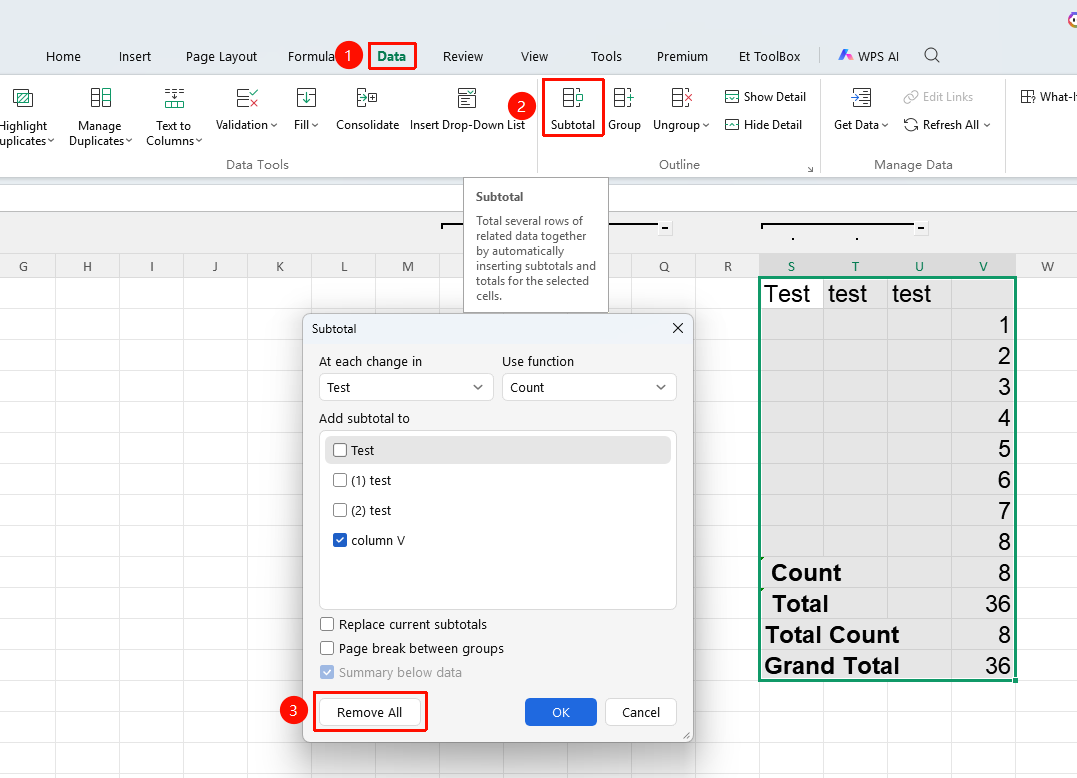The height and width of the screenshot is (778, 1077).
Task: Check the (1) test checkbox
Action: click(340, 480)
